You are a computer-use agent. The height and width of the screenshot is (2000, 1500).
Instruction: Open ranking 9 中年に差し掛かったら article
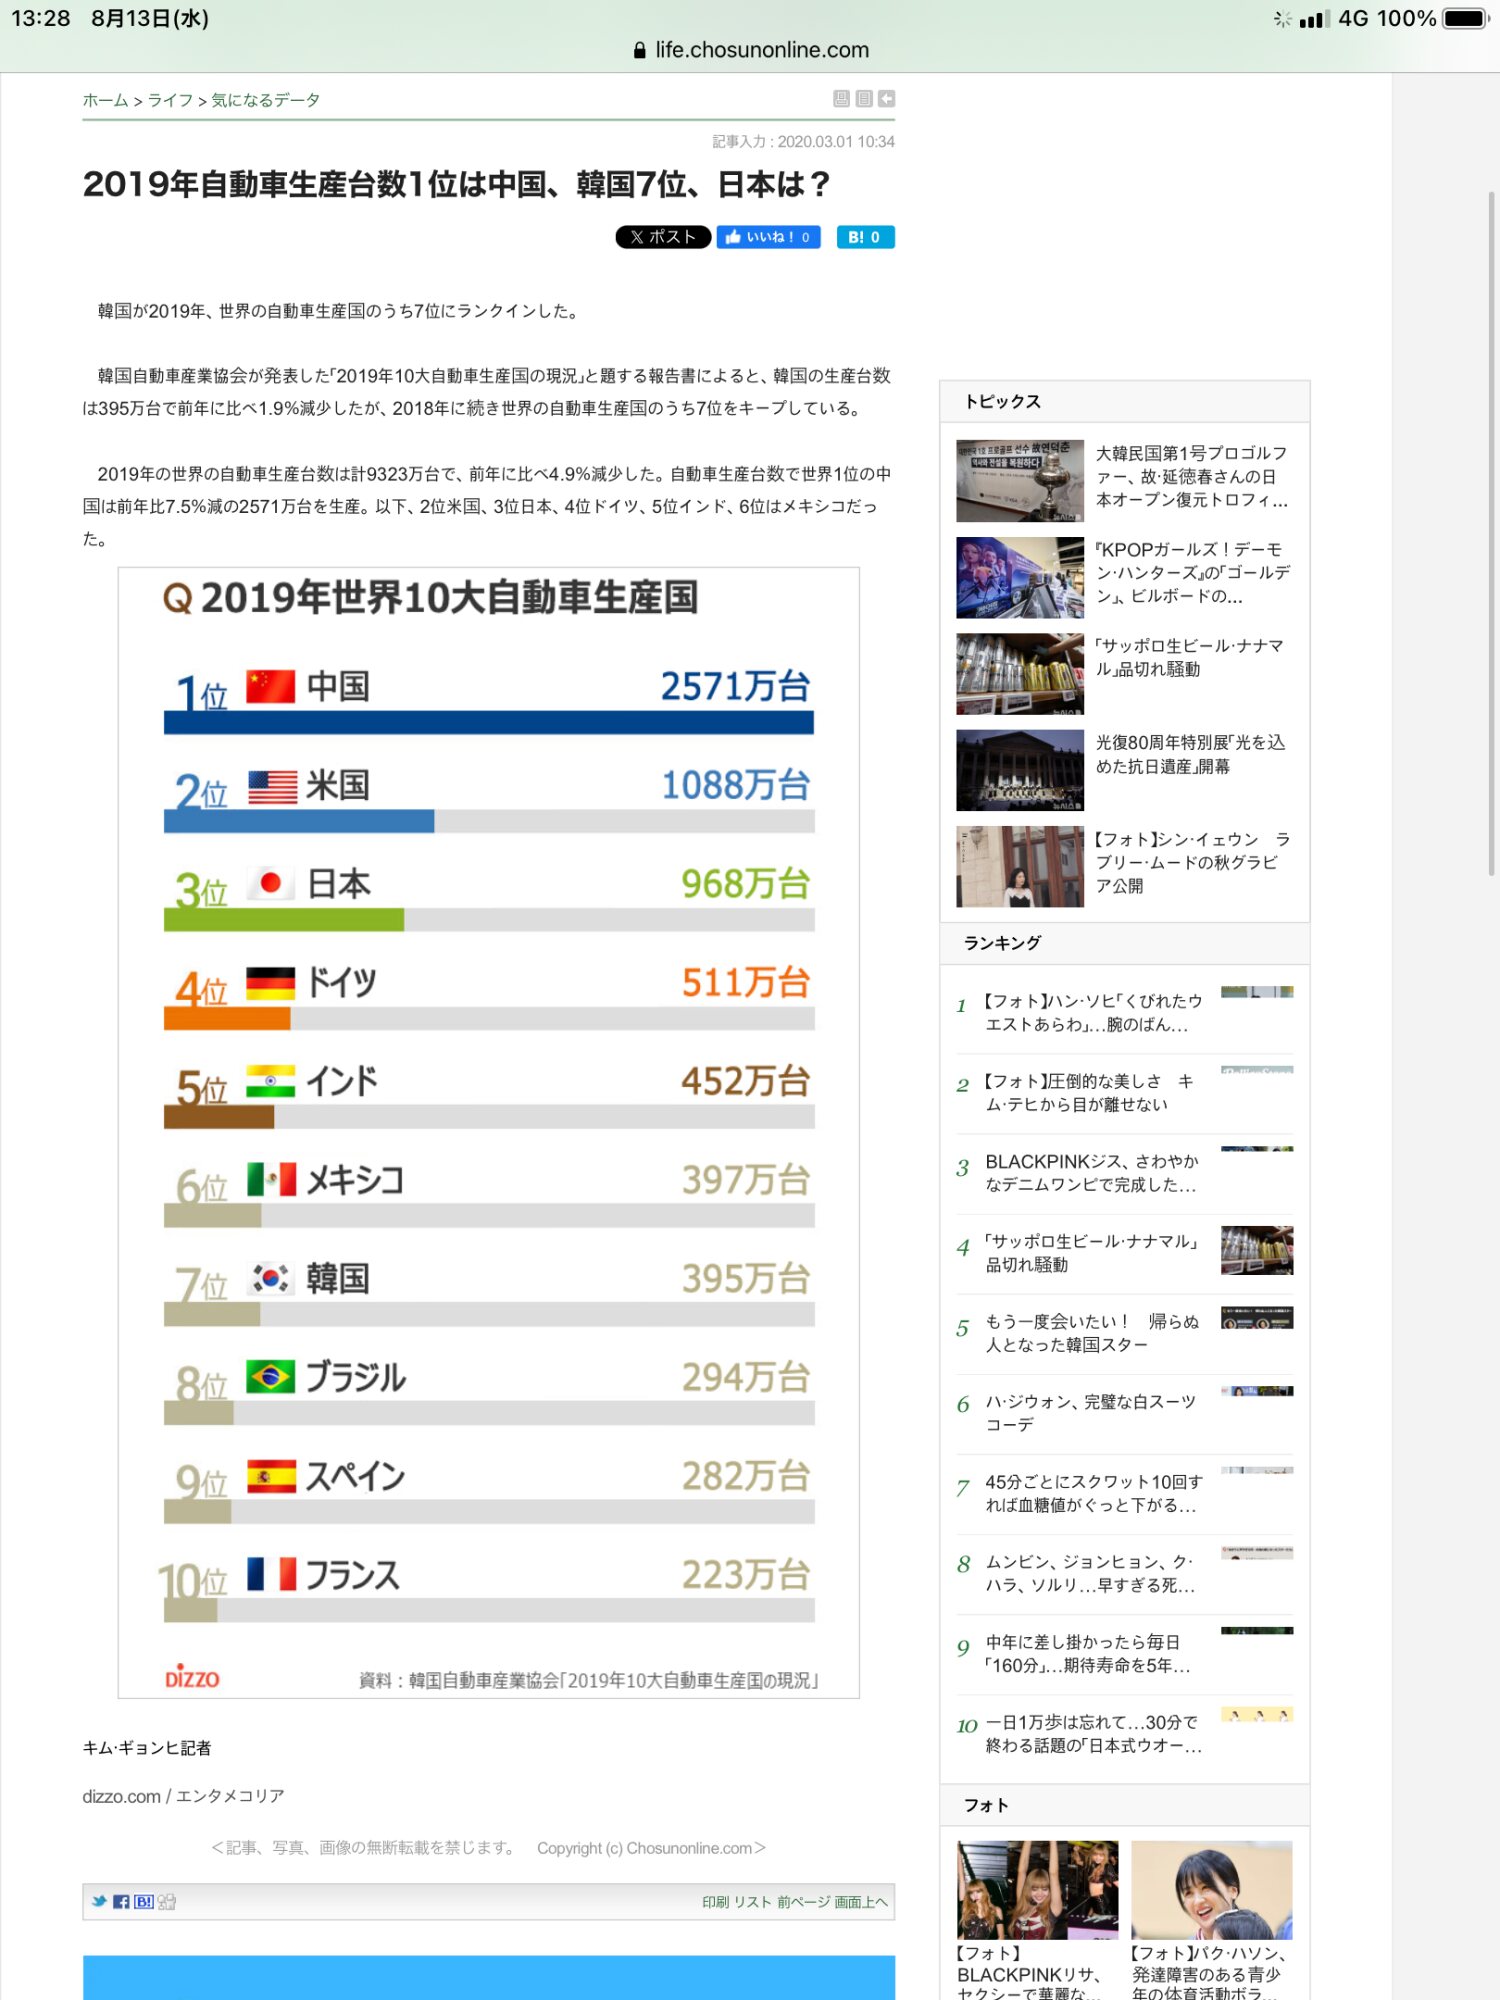pyautogui.click(x=1088, y=1653)
